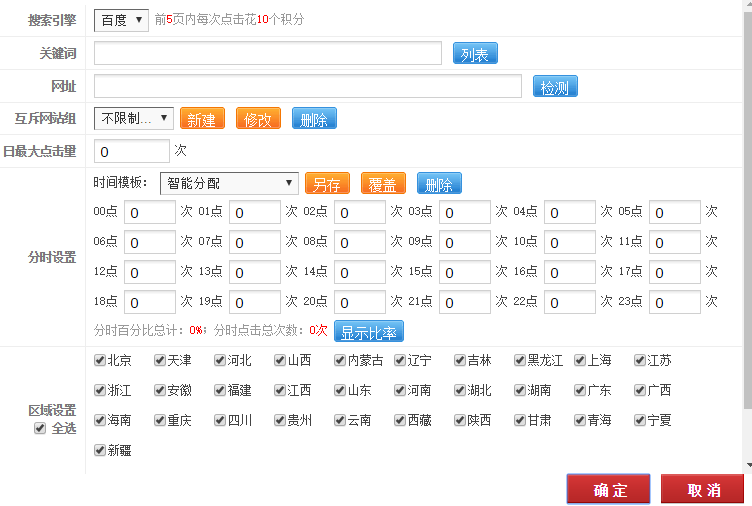Confirm with the 确定 button

click(608, 489)
